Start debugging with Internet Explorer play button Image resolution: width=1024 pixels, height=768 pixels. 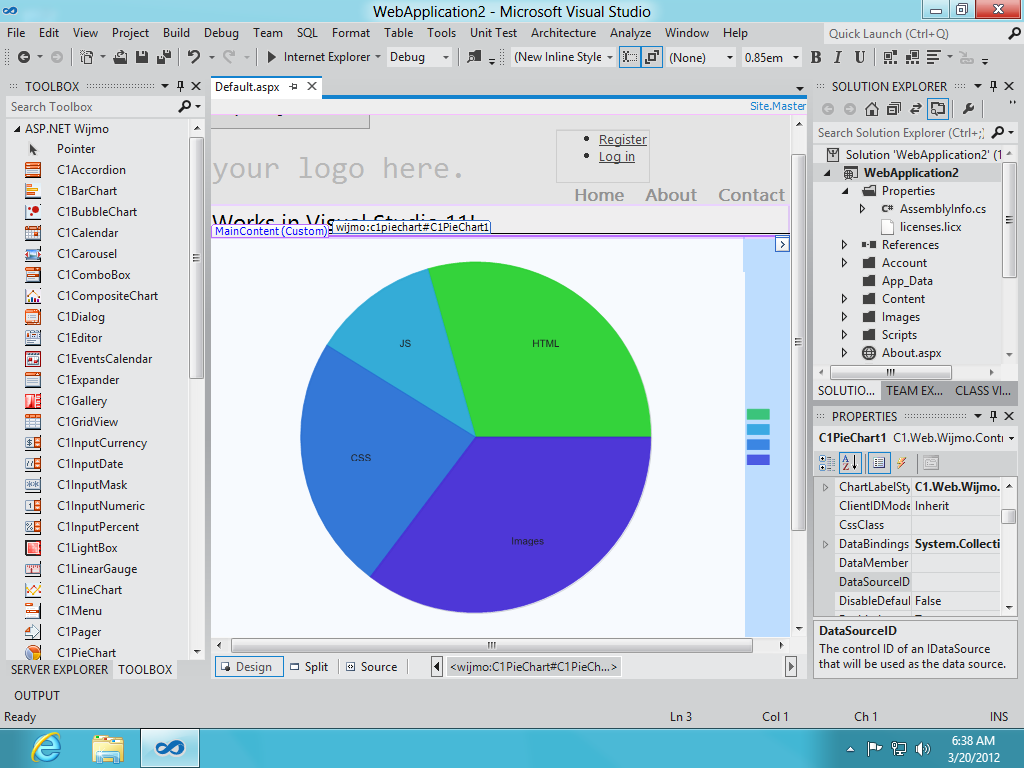272,57
